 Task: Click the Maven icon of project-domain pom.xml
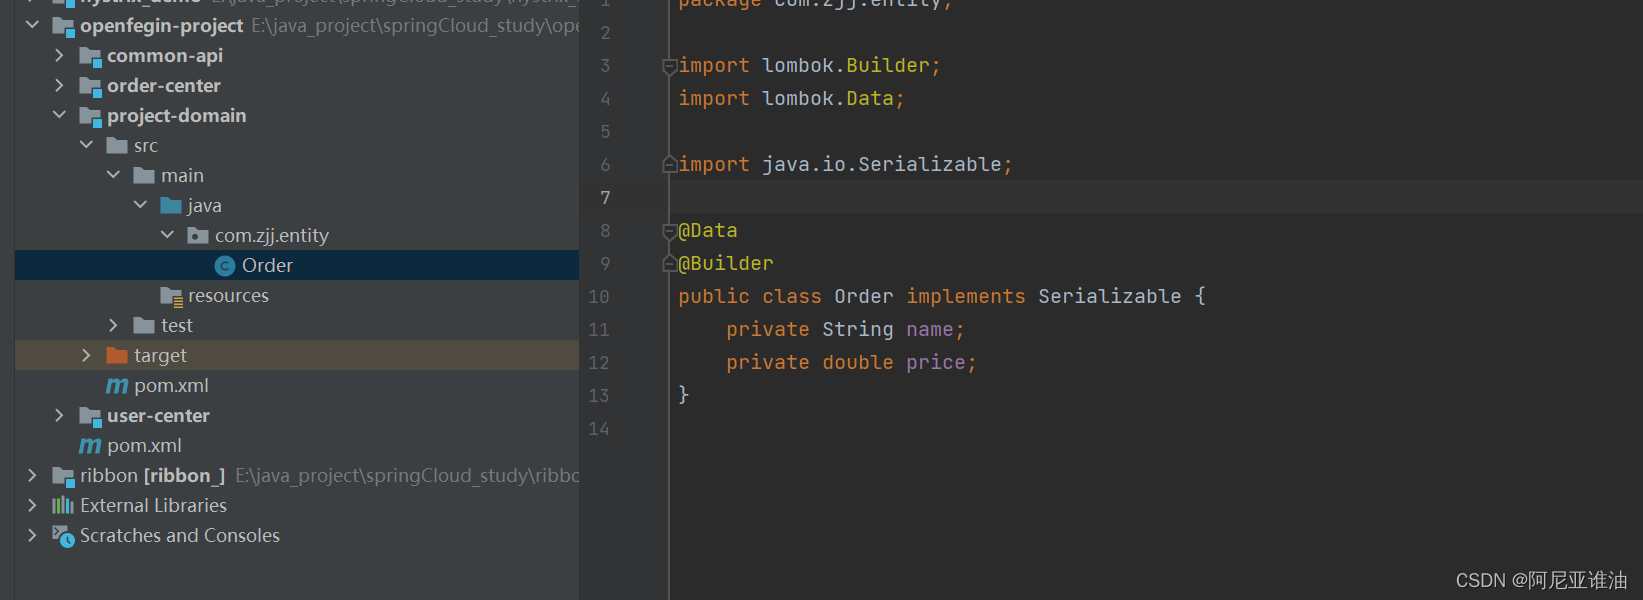(x=117, y=385)
